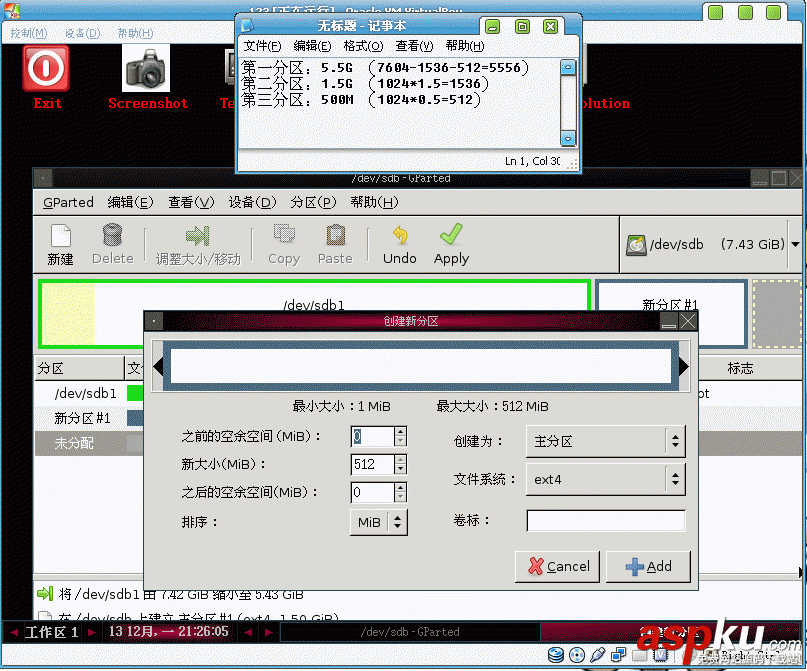Click stepper of 新大小 field
Viewport: 807px width, 671px height.
pyautogui.click(x=400, y=464)
